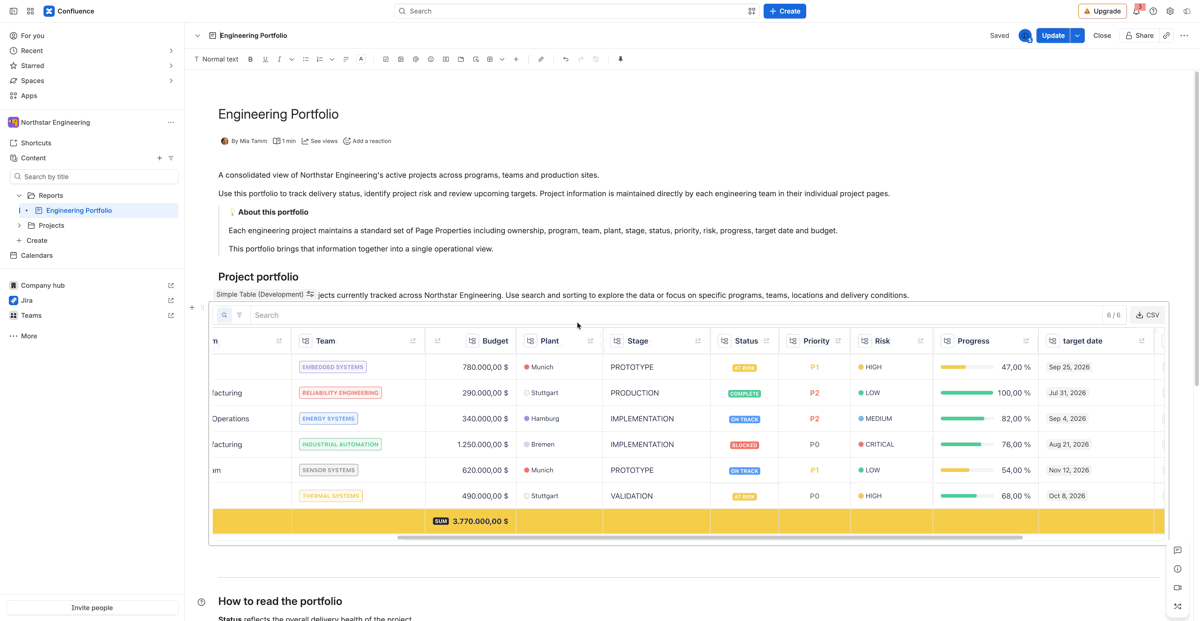Add a hyperlink using link icon
Image resolution: width=1200 pixels, height=621 pixels.
541,59
